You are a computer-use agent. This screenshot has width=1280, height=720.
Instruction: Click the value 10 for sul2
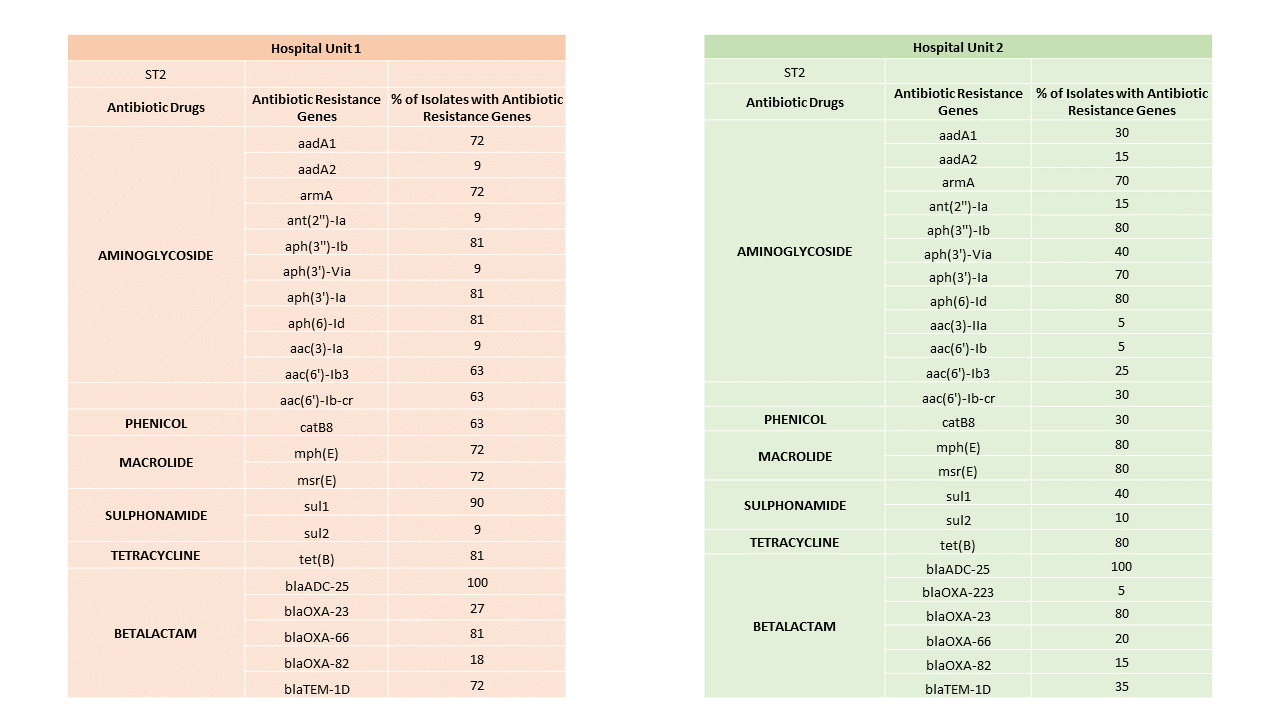click(x=1121, y=518)
